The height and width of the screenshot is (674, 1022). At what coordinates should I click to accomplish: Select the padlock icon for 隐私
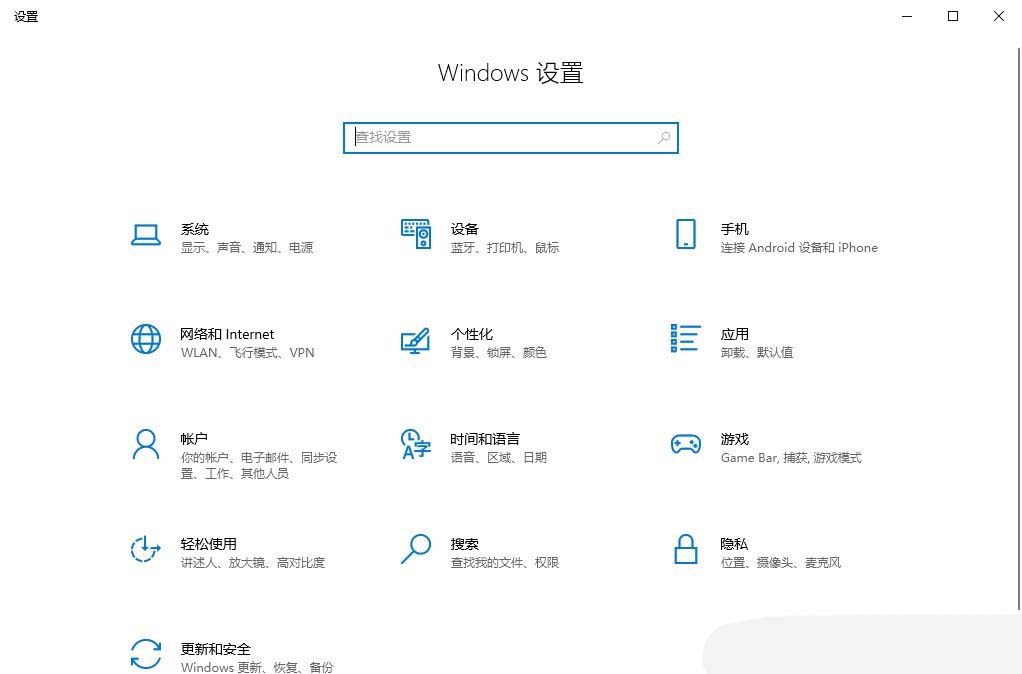685,549
